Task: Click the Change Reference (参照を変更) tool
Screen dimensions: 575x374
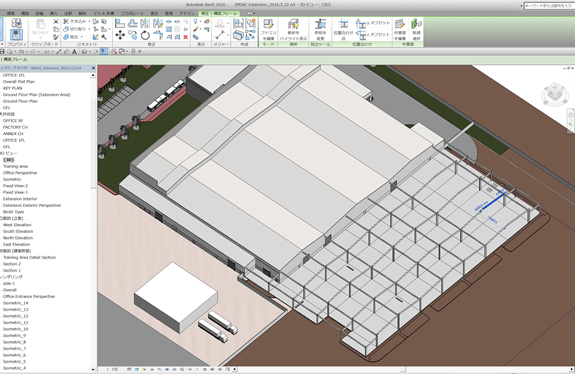Action: 320,29
